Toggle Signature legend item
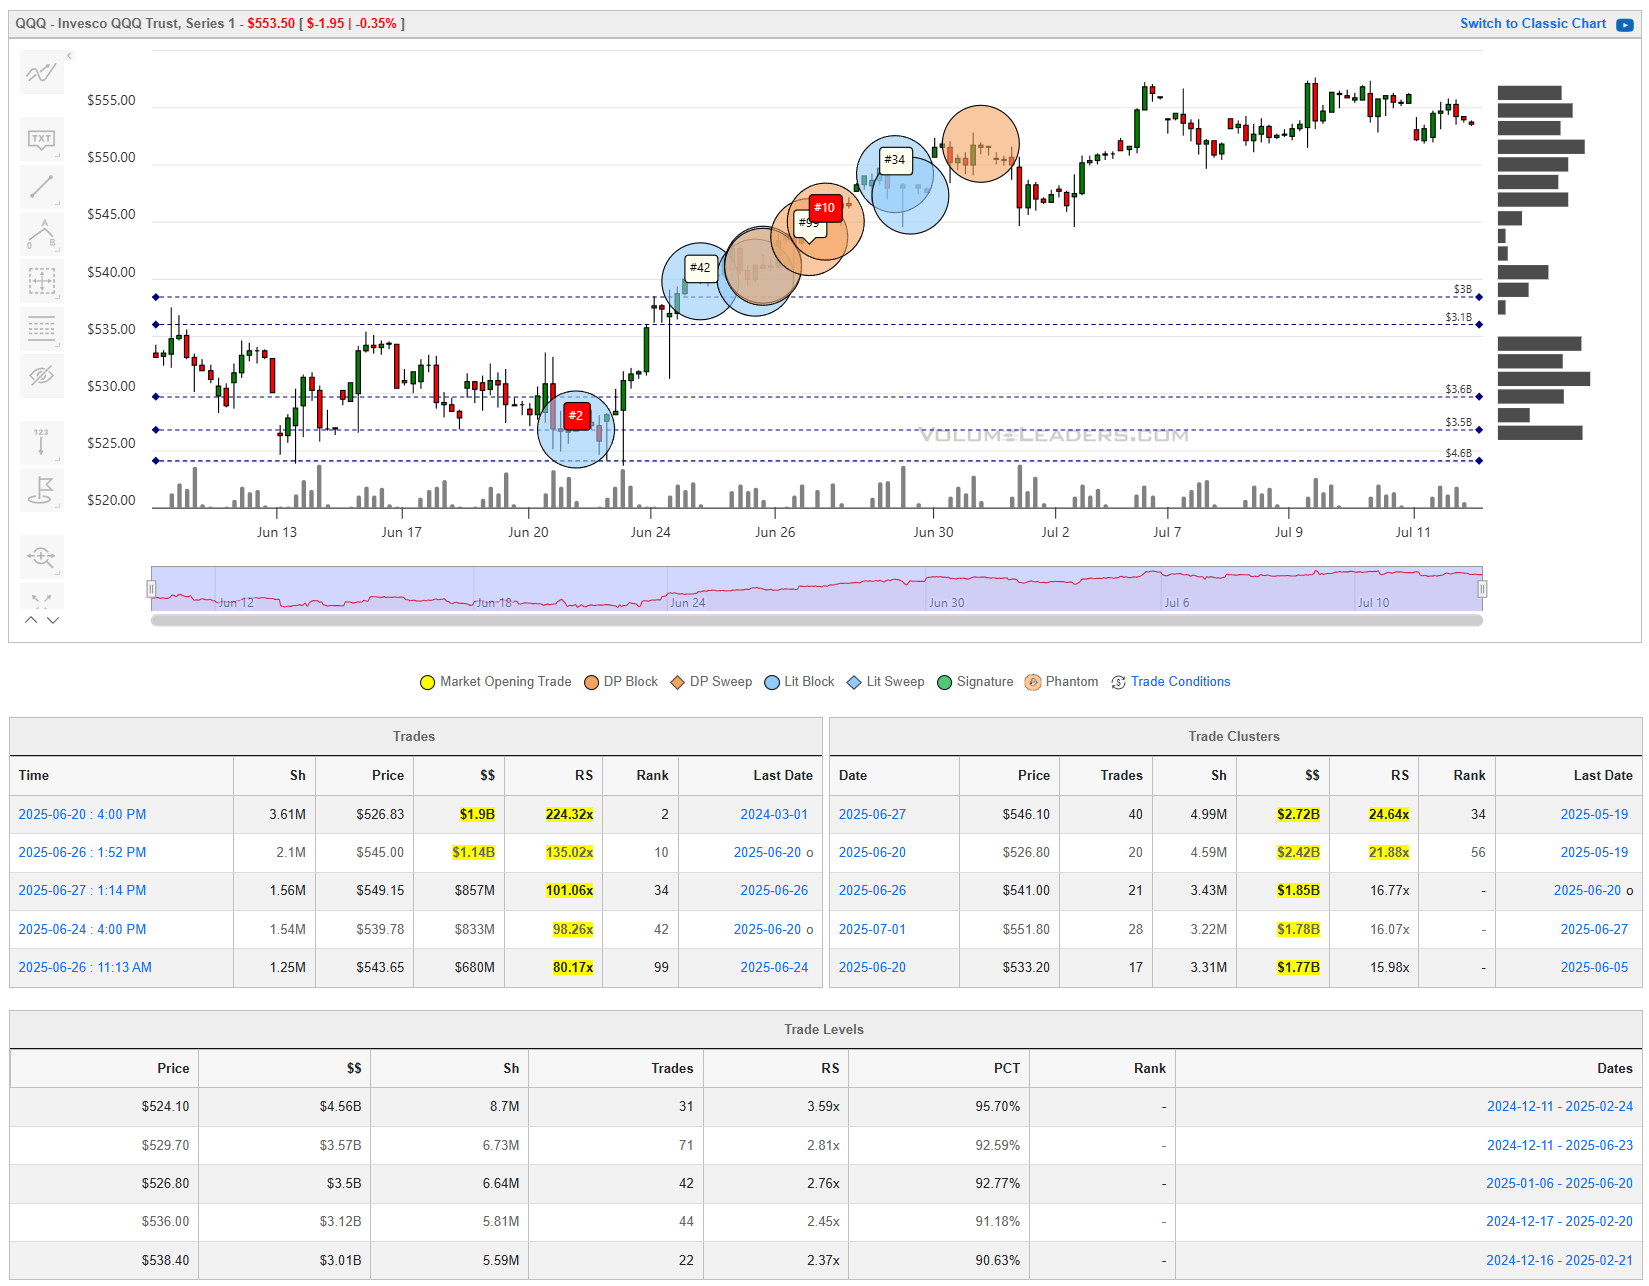 point(975,682)
